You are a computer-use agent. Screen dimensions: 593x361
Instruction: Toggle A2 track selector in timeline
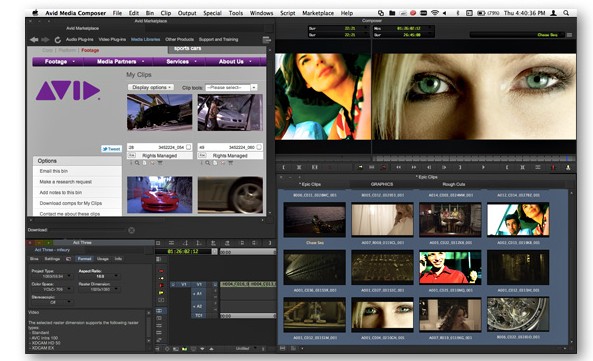[x=199, y=306]
